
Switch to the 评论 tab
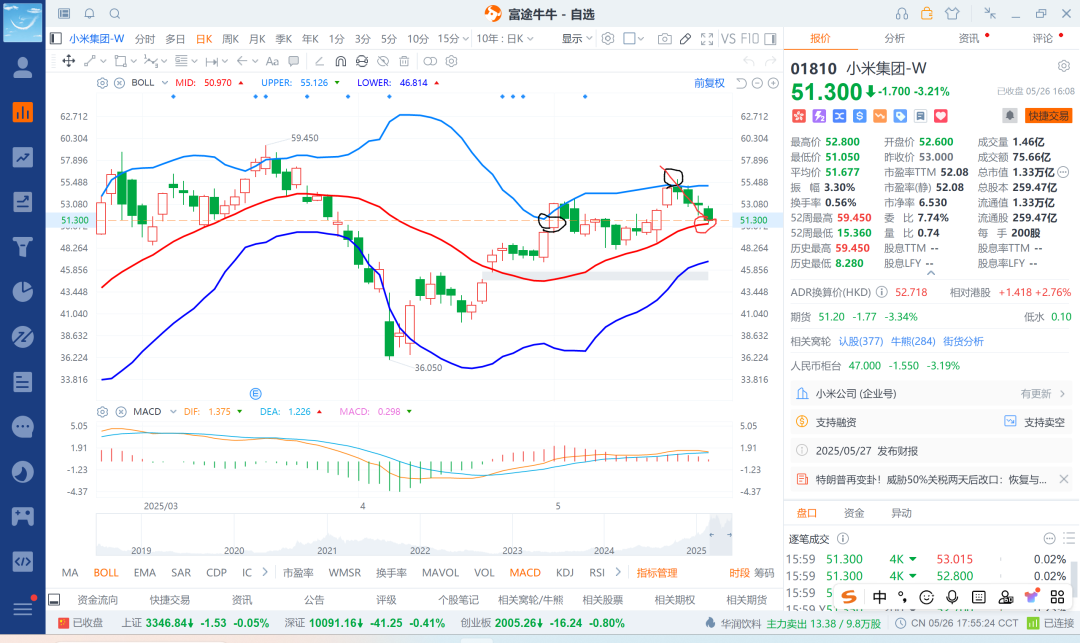[x=1042, y=39]
